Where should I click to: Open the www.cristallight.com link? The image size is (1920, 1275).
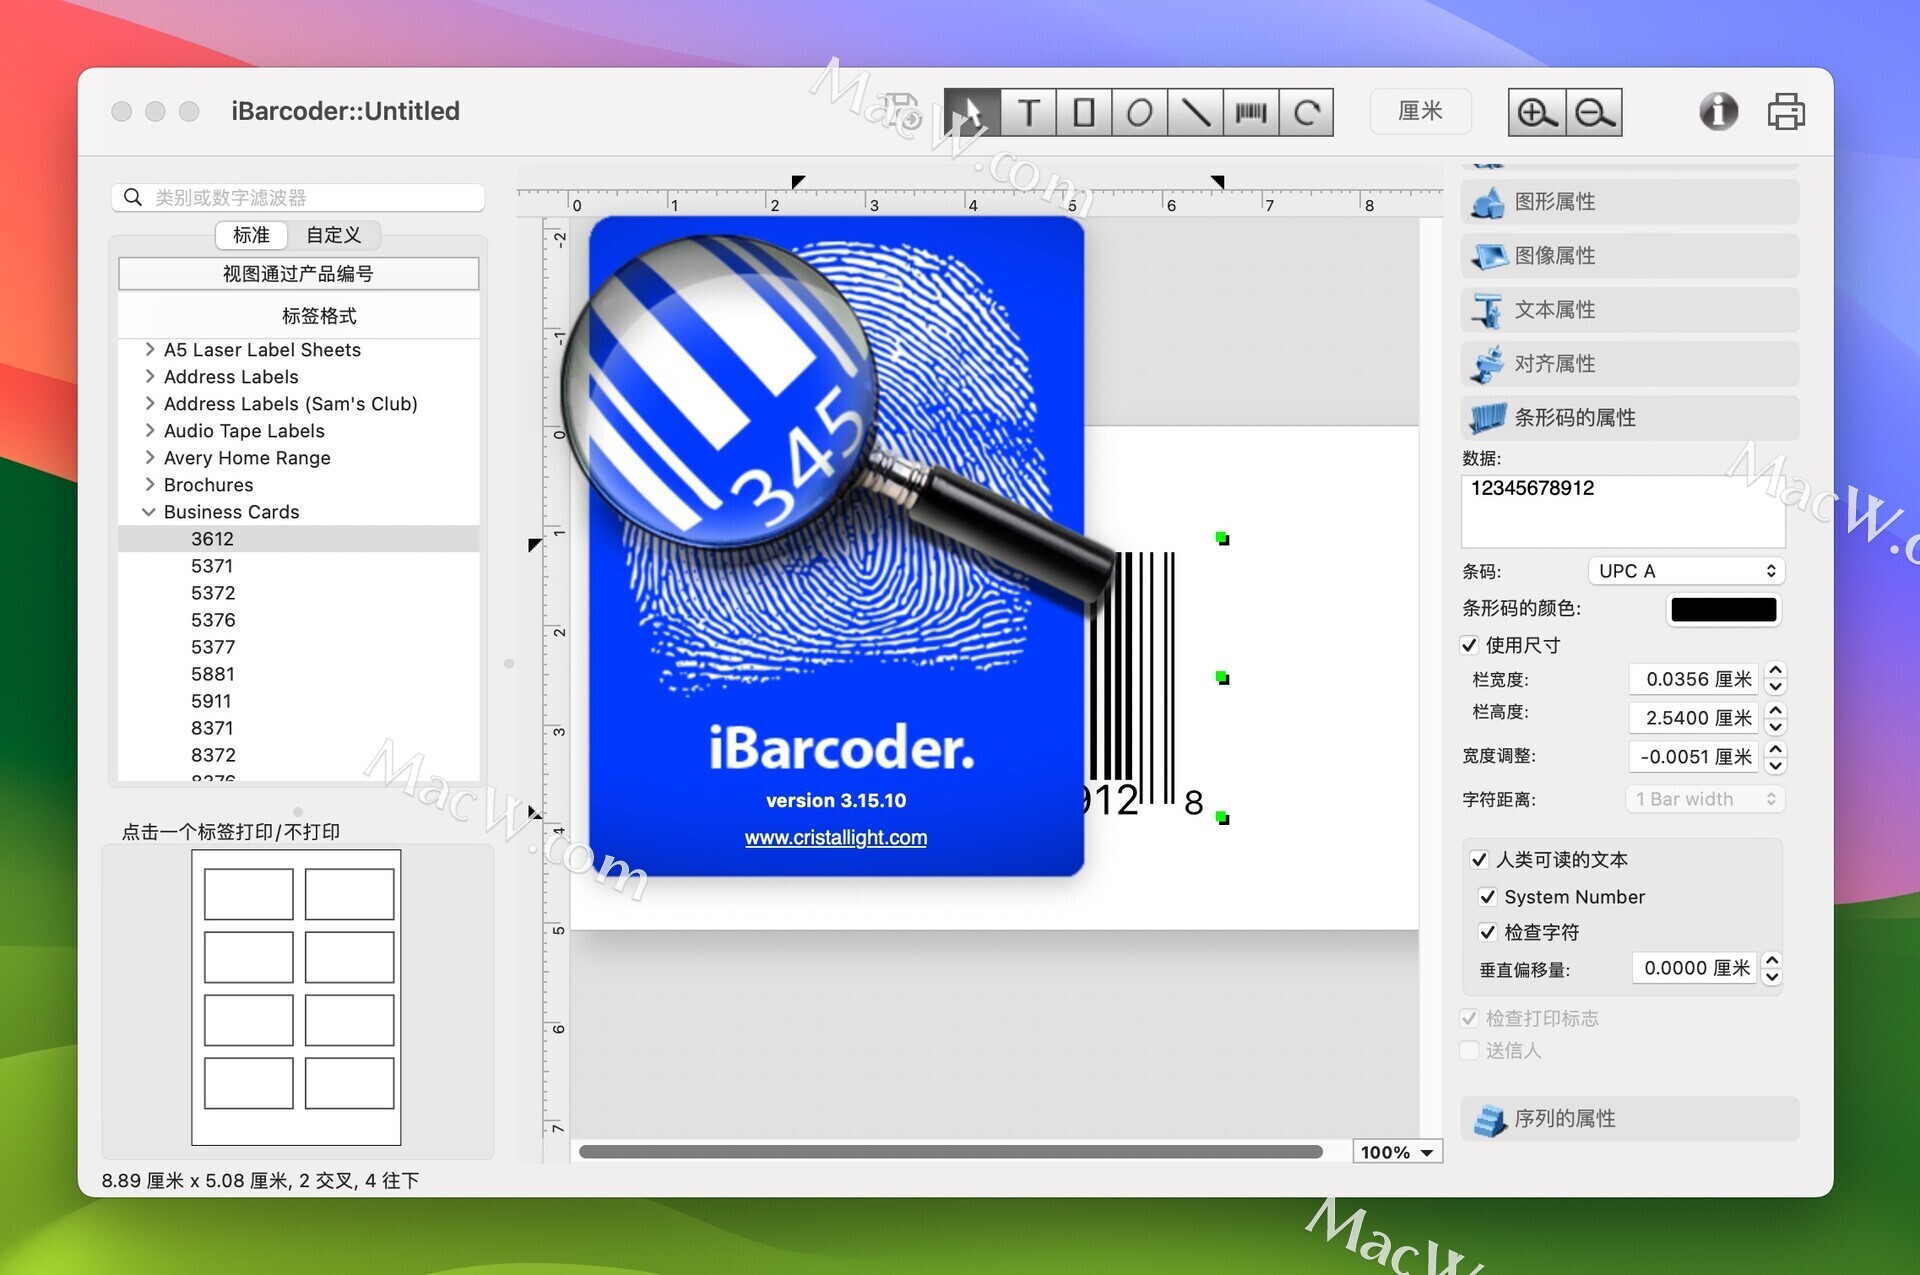point(836,838)
